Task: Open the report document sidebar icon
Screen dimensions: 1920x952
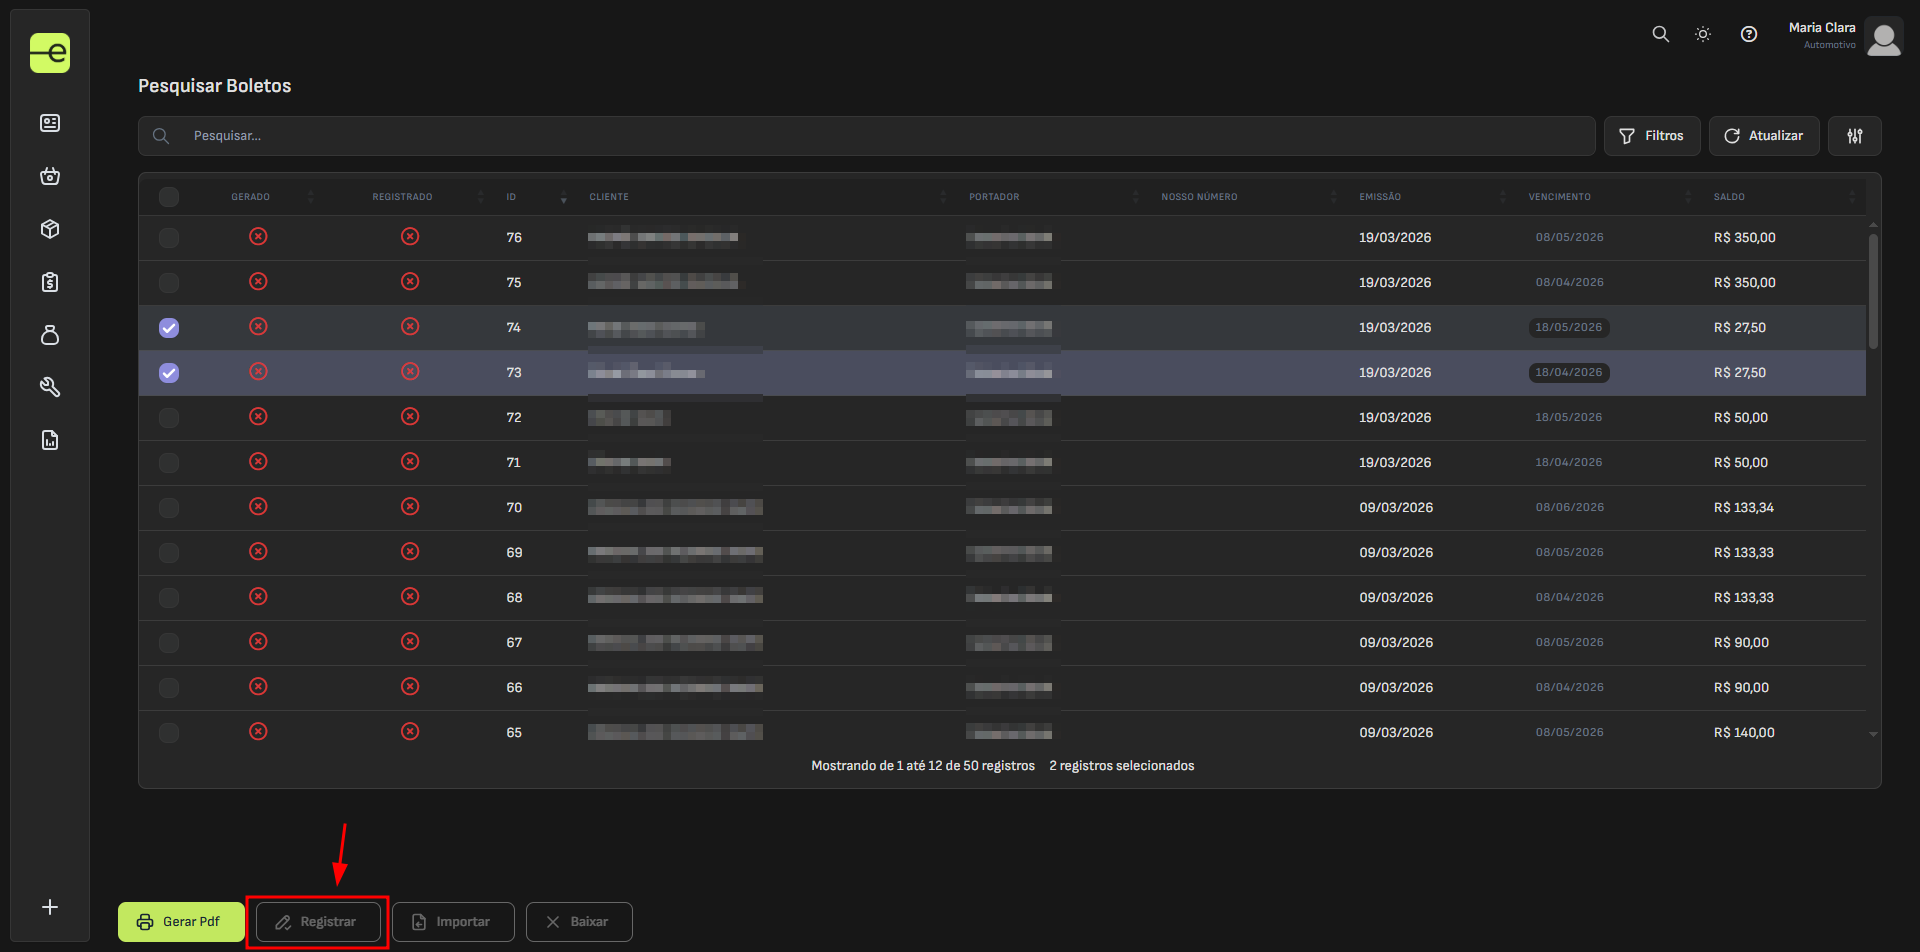Action: point(50,440)
